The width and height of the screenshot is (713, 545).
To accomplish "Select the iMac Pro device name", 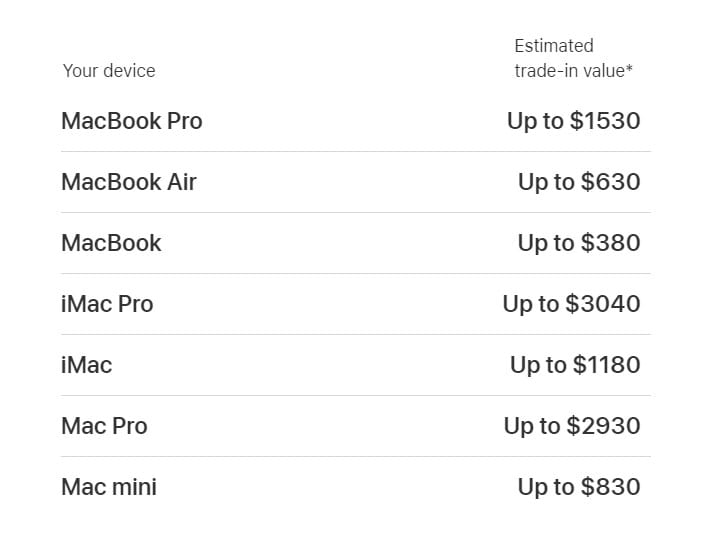I will tap(107, 304).
